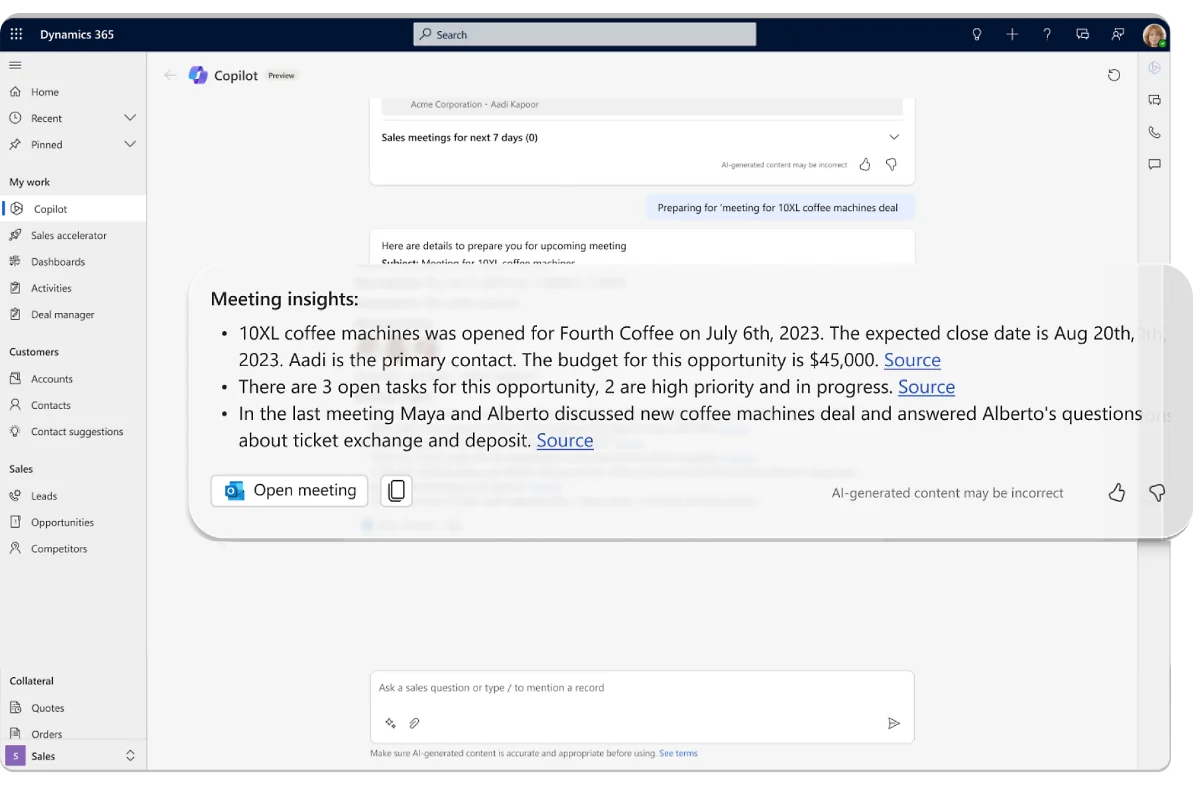The image size is (1200, 785).
Task: Click the Open meeting button
Action: (x=289, y=490)
